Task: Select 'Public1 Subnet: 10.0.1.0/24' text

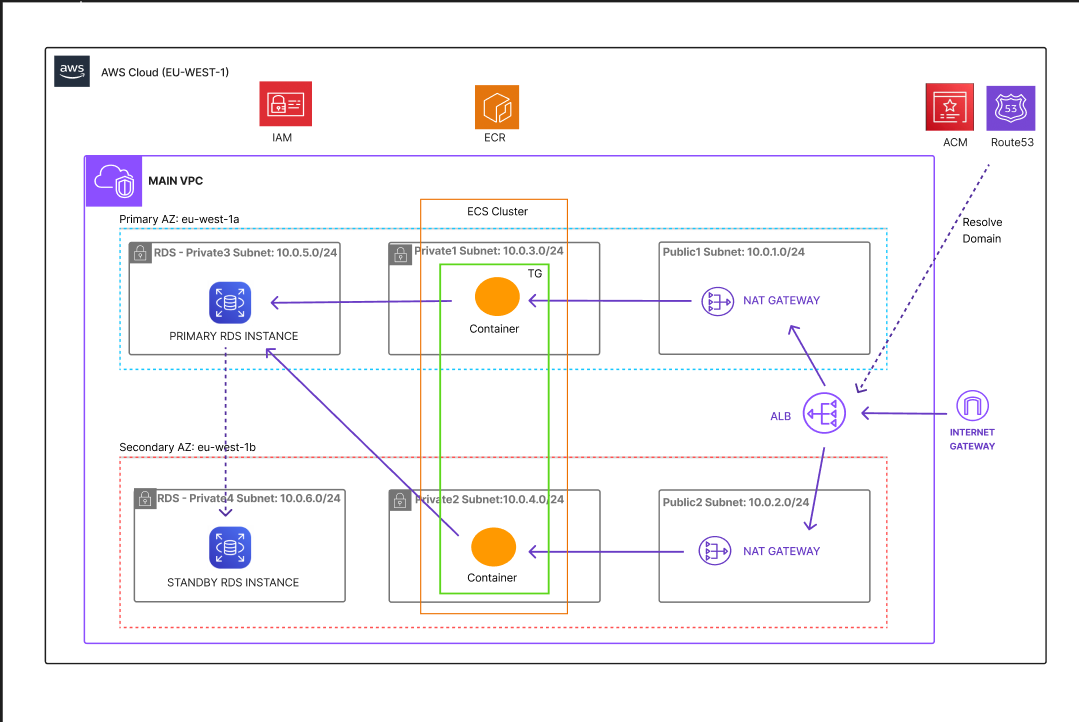Action: click(x=734, y=252)
